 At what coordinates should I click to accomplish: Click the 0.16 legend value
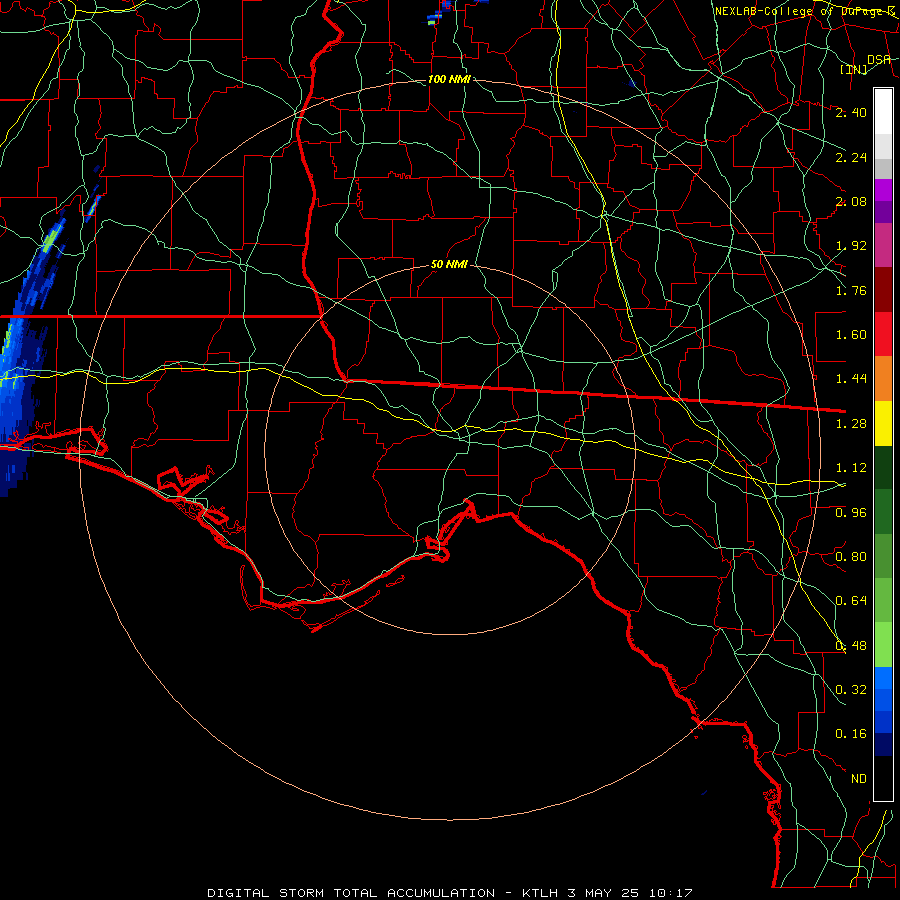coord(851,734)
